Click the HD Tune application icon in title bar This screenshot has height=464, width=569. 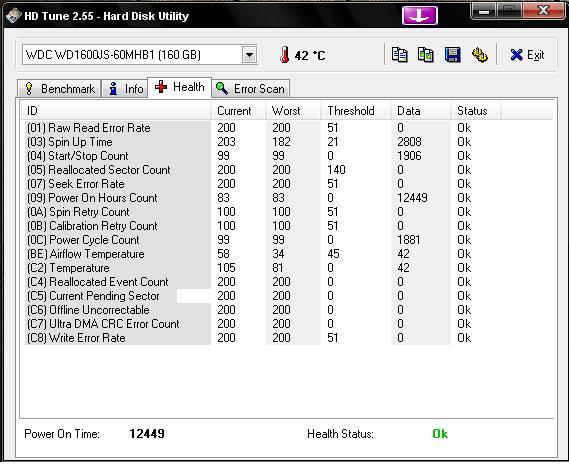click(x=13, y=16)
